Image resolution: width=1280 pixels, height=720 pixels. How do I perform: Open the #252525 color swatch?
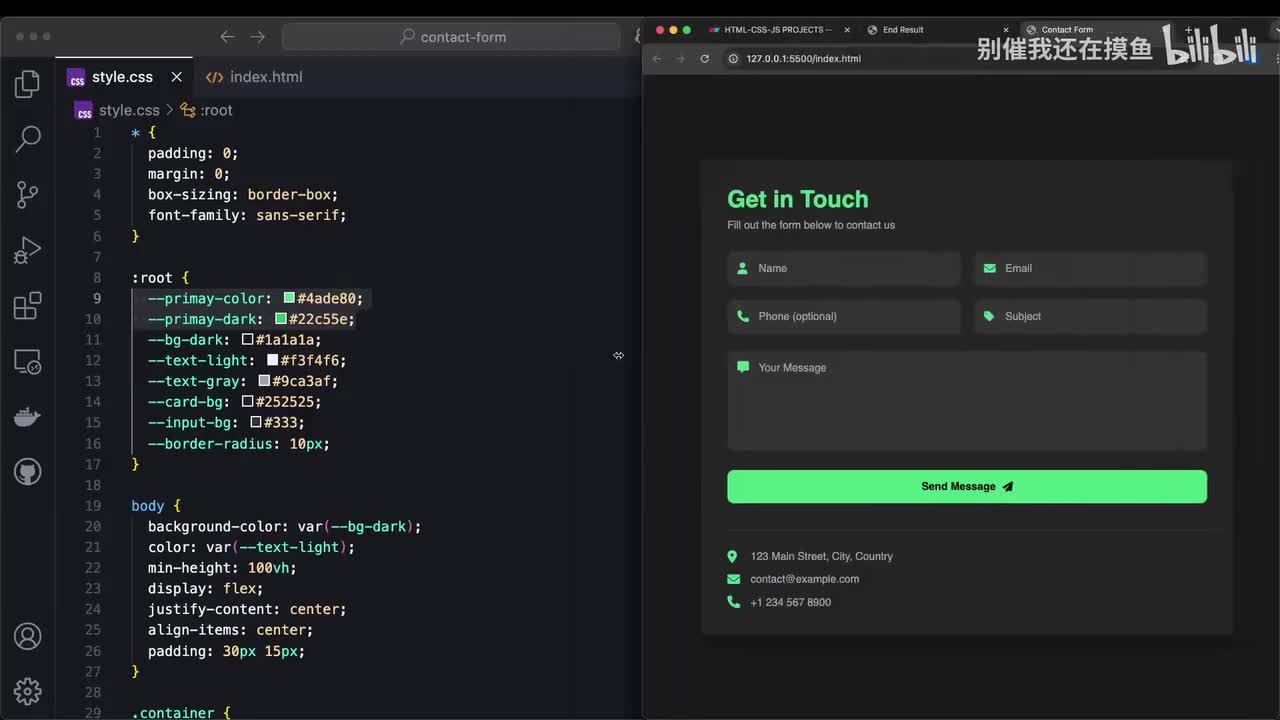coord(247,402)
